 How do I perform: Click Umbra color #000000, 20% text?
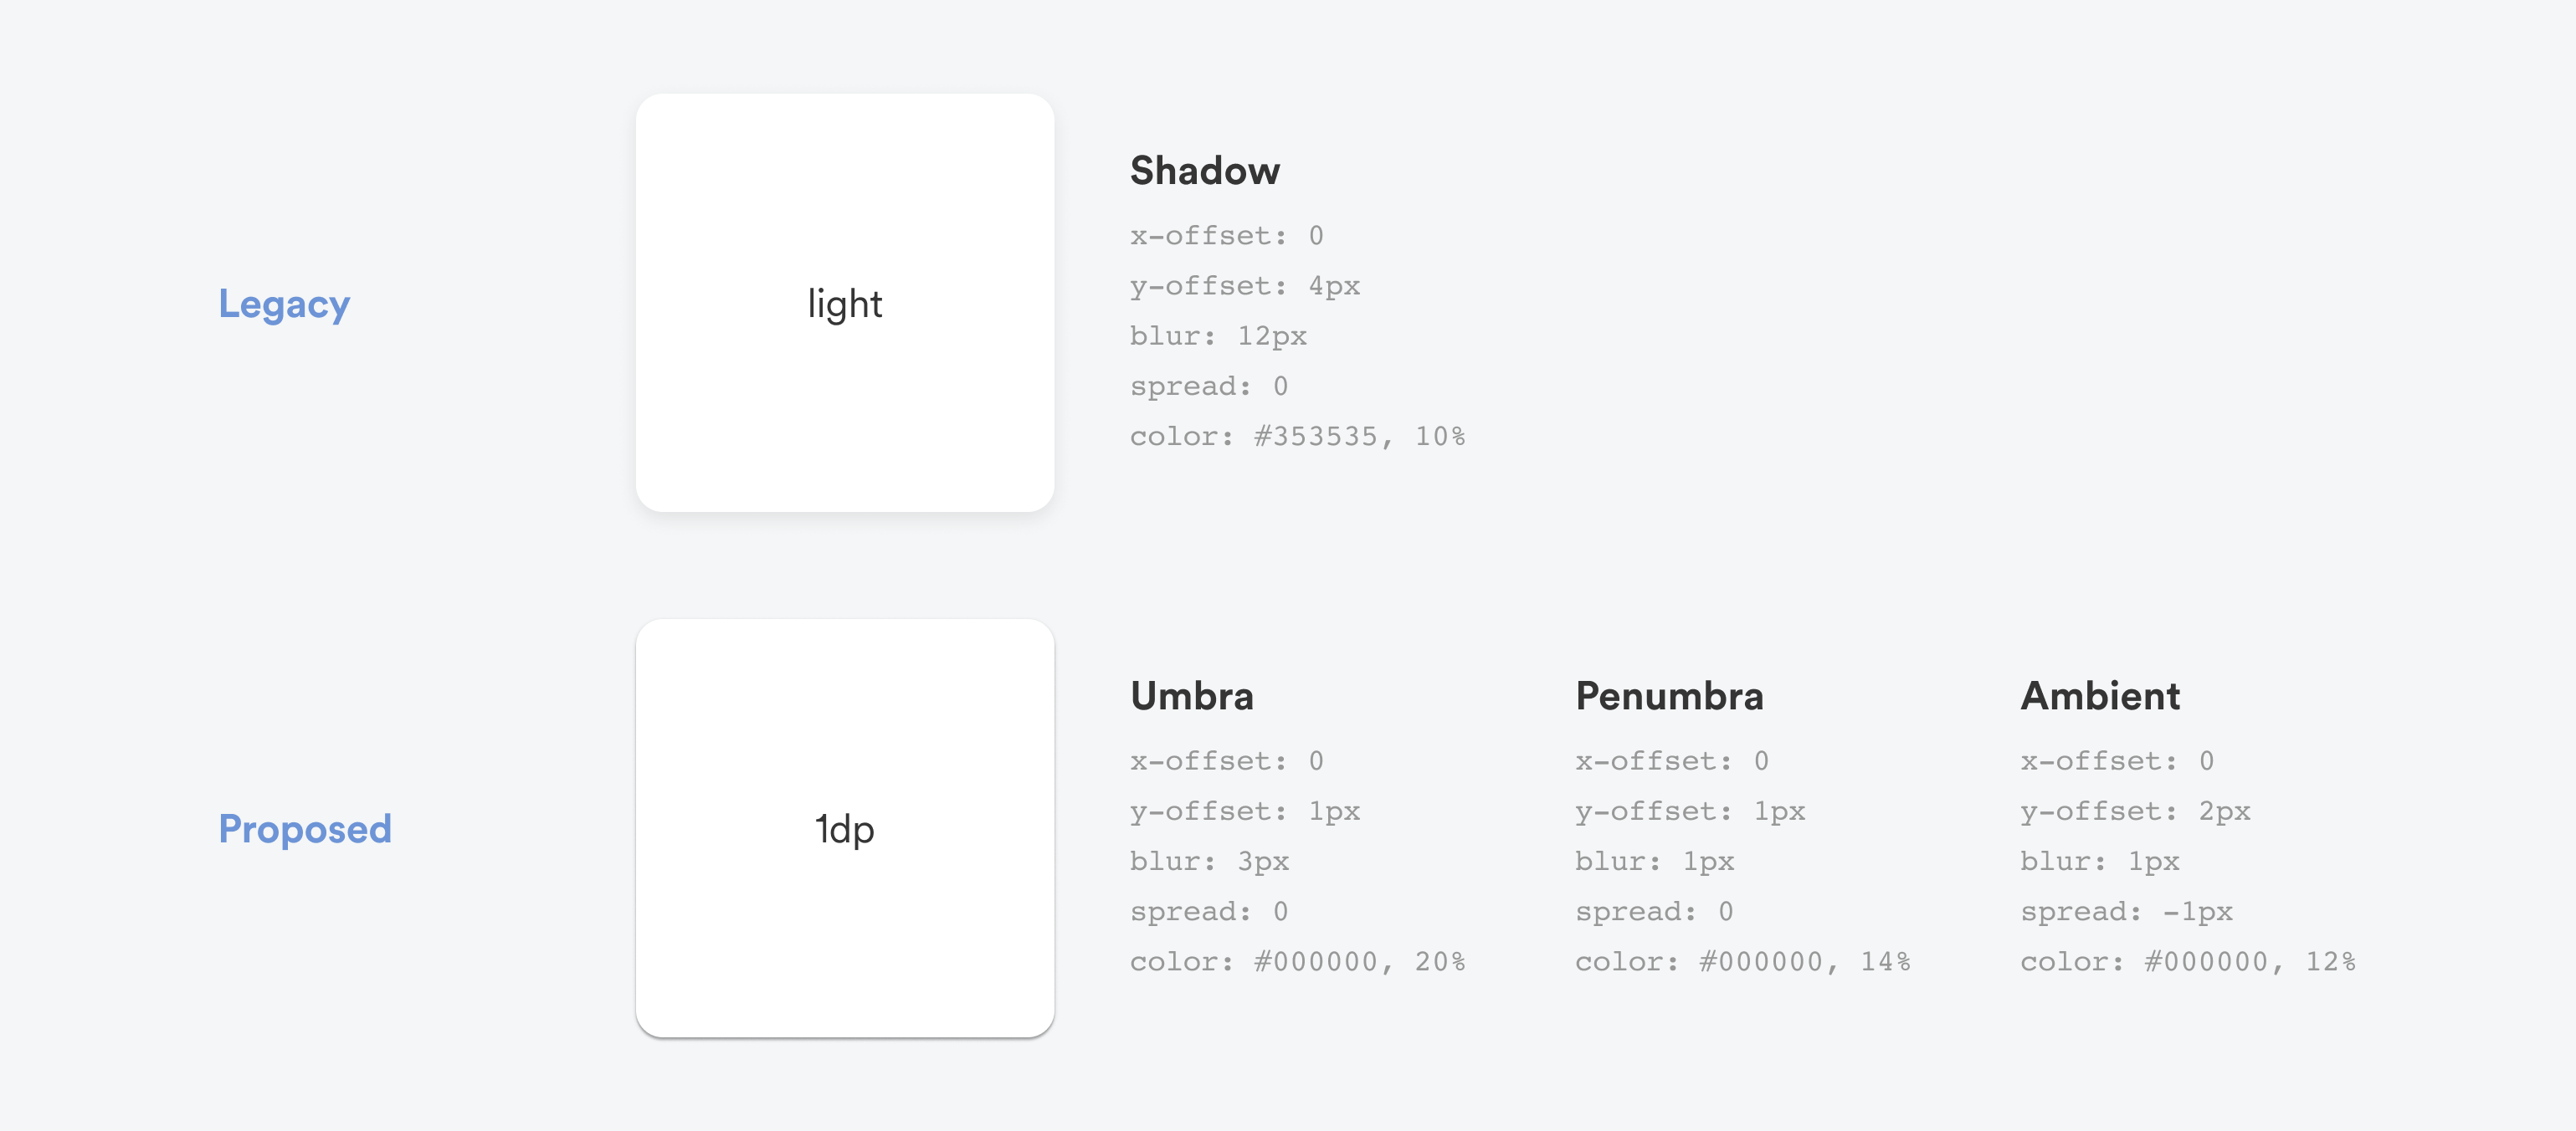1297,962
